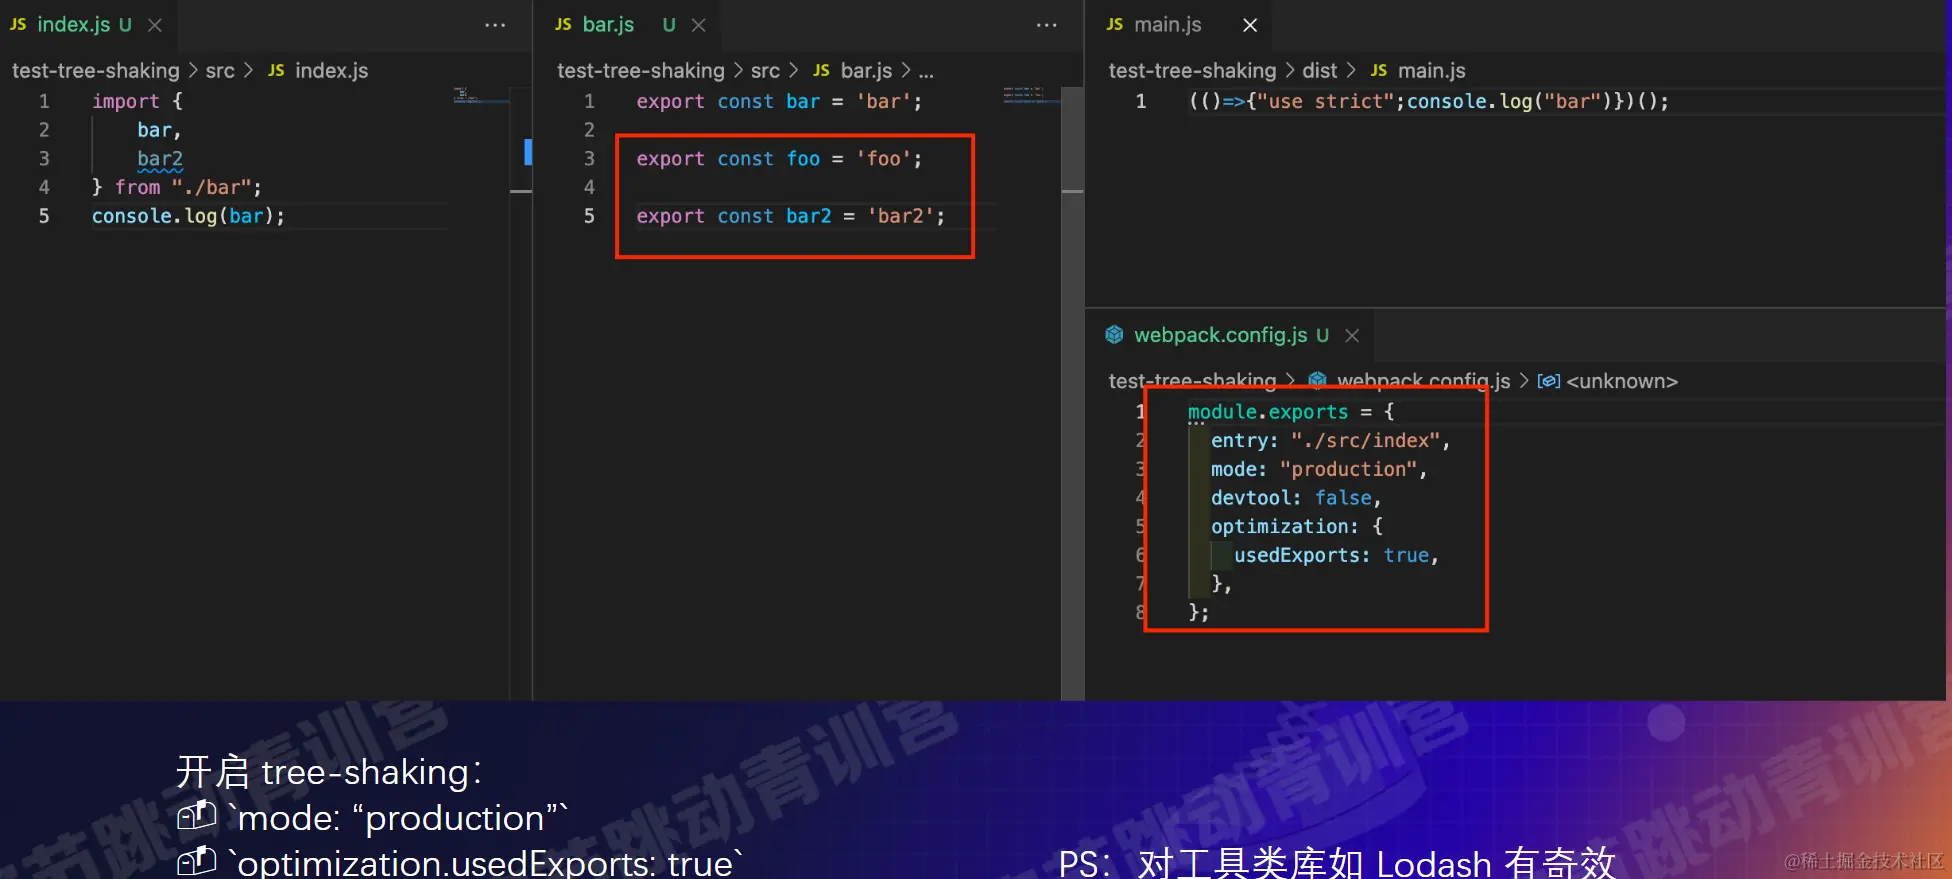Close the index.js tab
The height and width of the screenshot is (879, 1952).
(x=155, y=25)
